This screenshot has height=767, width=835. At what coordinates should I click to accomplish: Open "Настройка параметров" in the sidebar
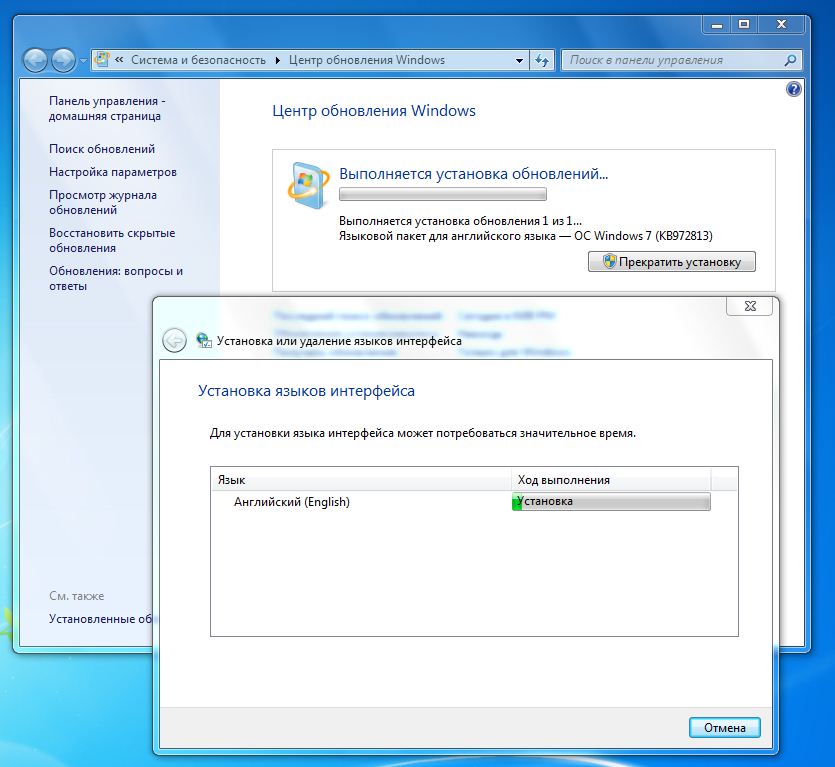pyautogui.click(x=113, y=172)
